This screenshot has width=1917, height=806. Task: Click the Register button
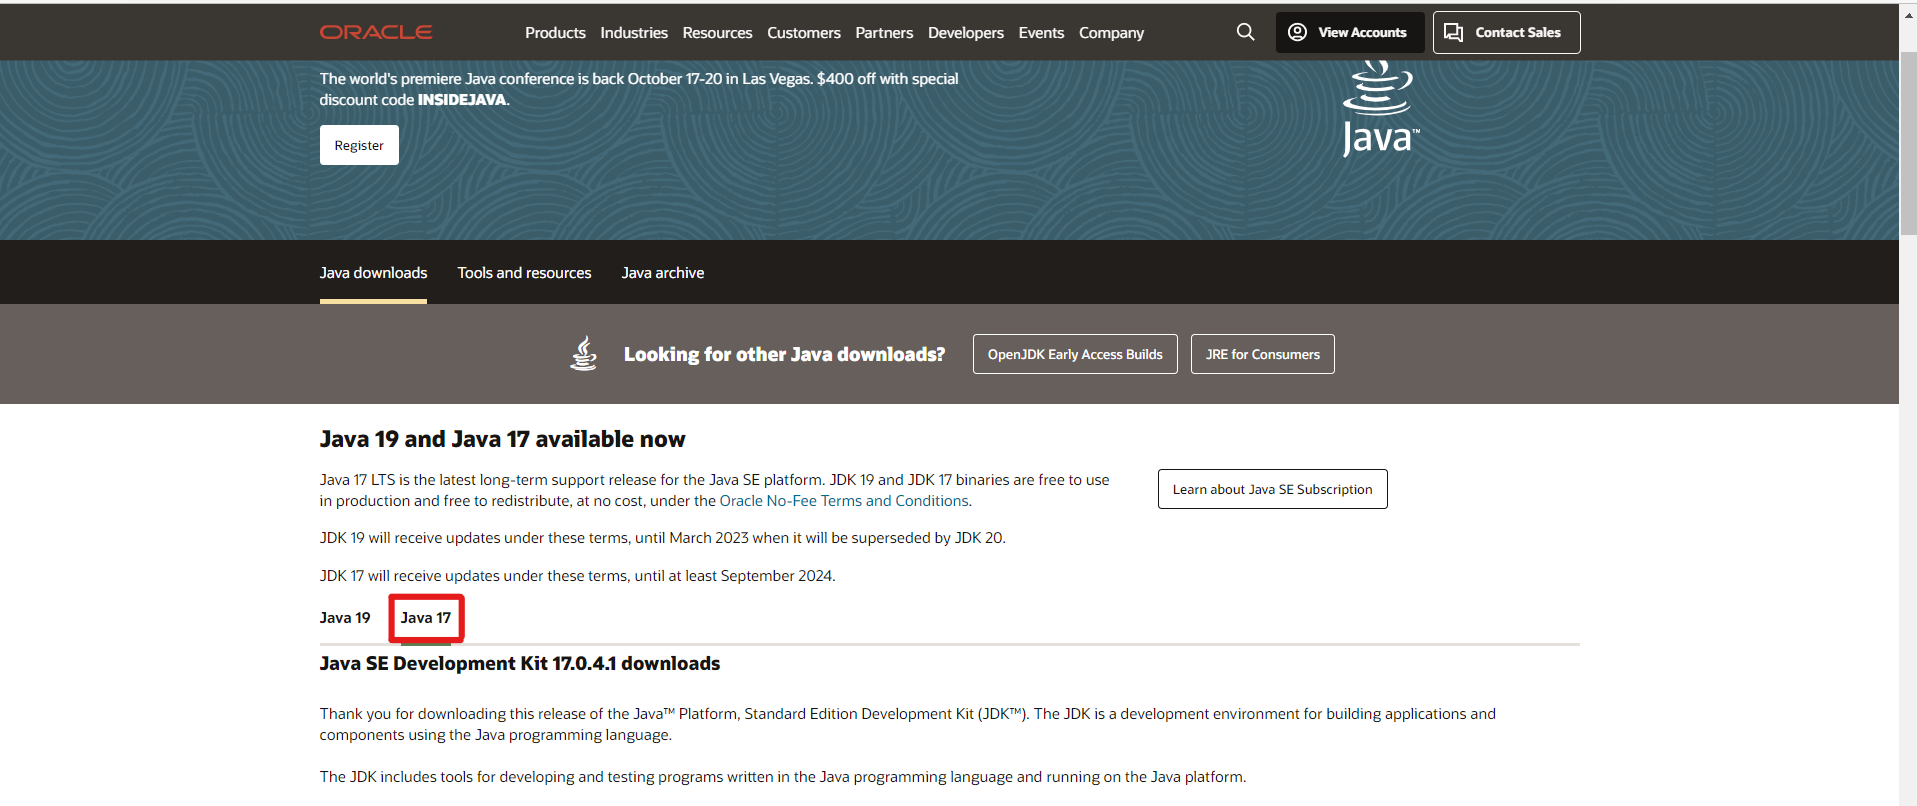pyautogui.click(x=359, y=145)
